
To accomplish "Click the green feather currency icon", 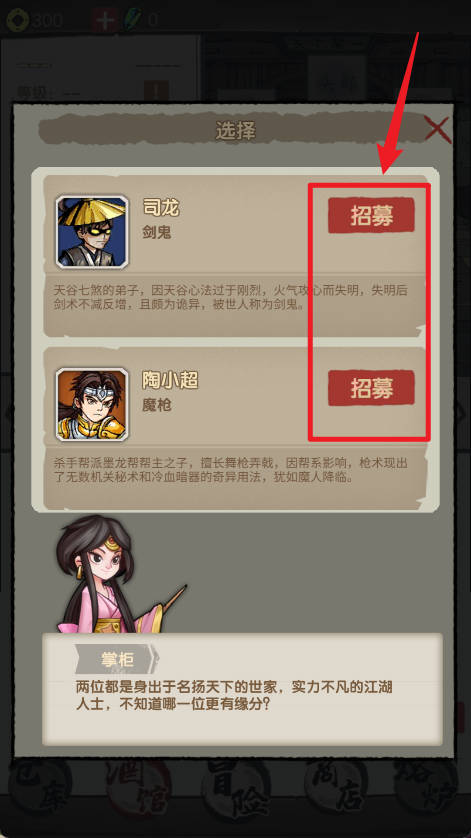I will [x=133, y=20].
